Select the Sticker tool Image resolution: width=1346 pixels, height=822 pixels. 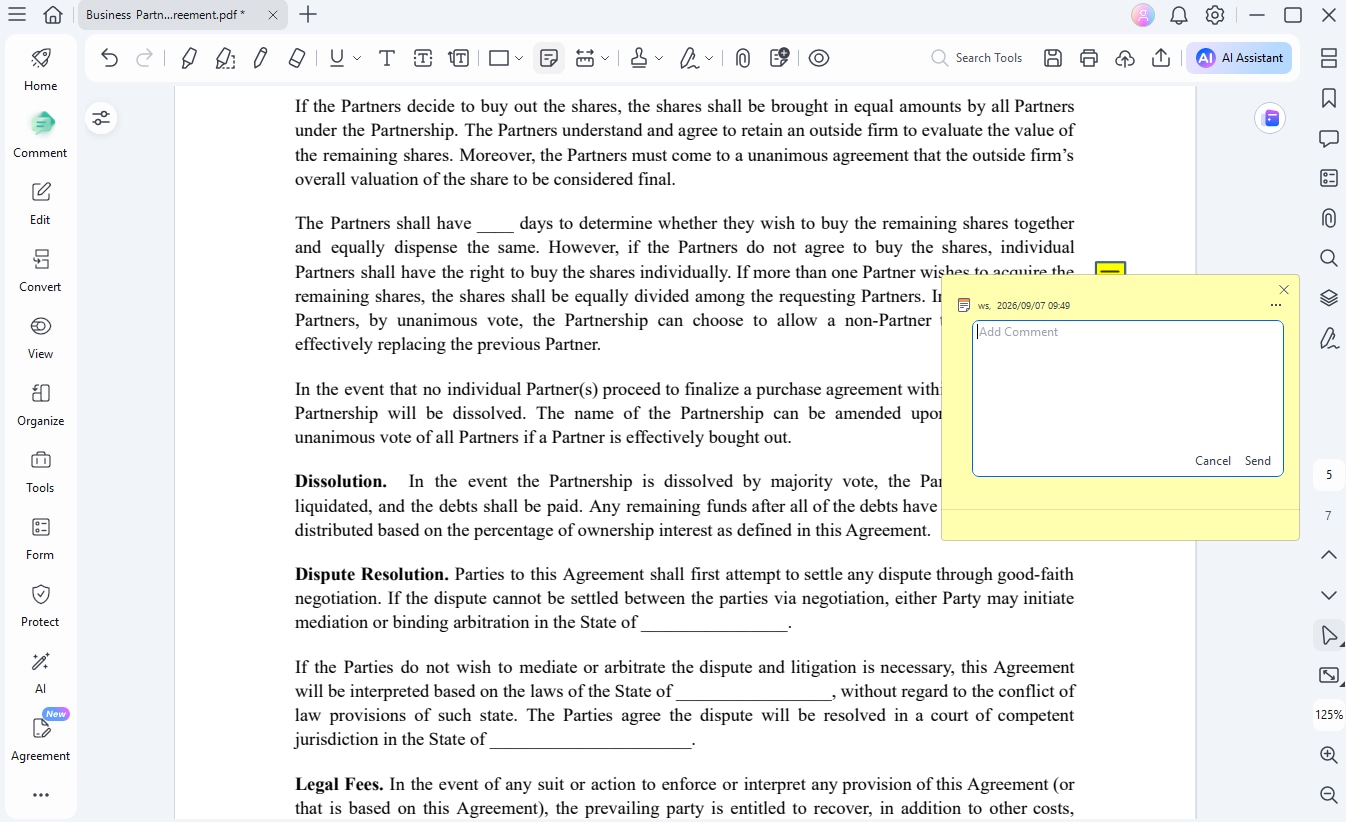tap(779, 57)
